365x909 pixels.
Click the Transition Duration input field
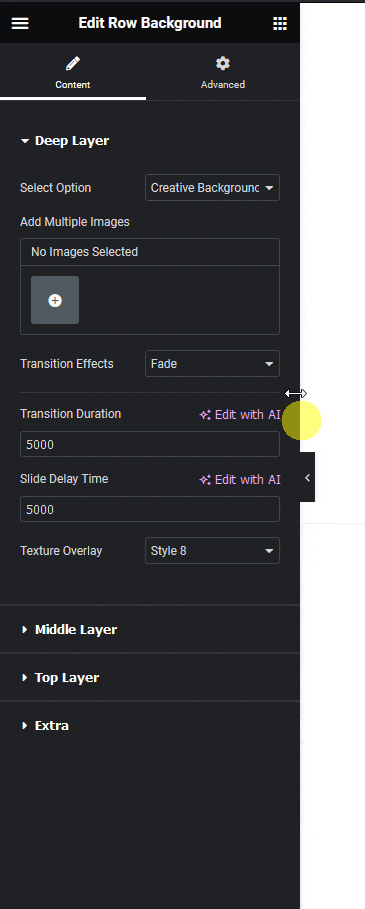(149, 444)
